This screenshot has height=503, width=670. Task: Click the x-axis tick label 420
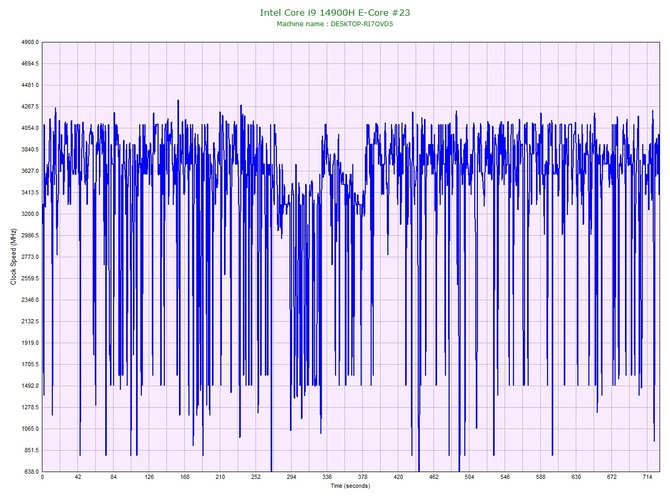398,477
